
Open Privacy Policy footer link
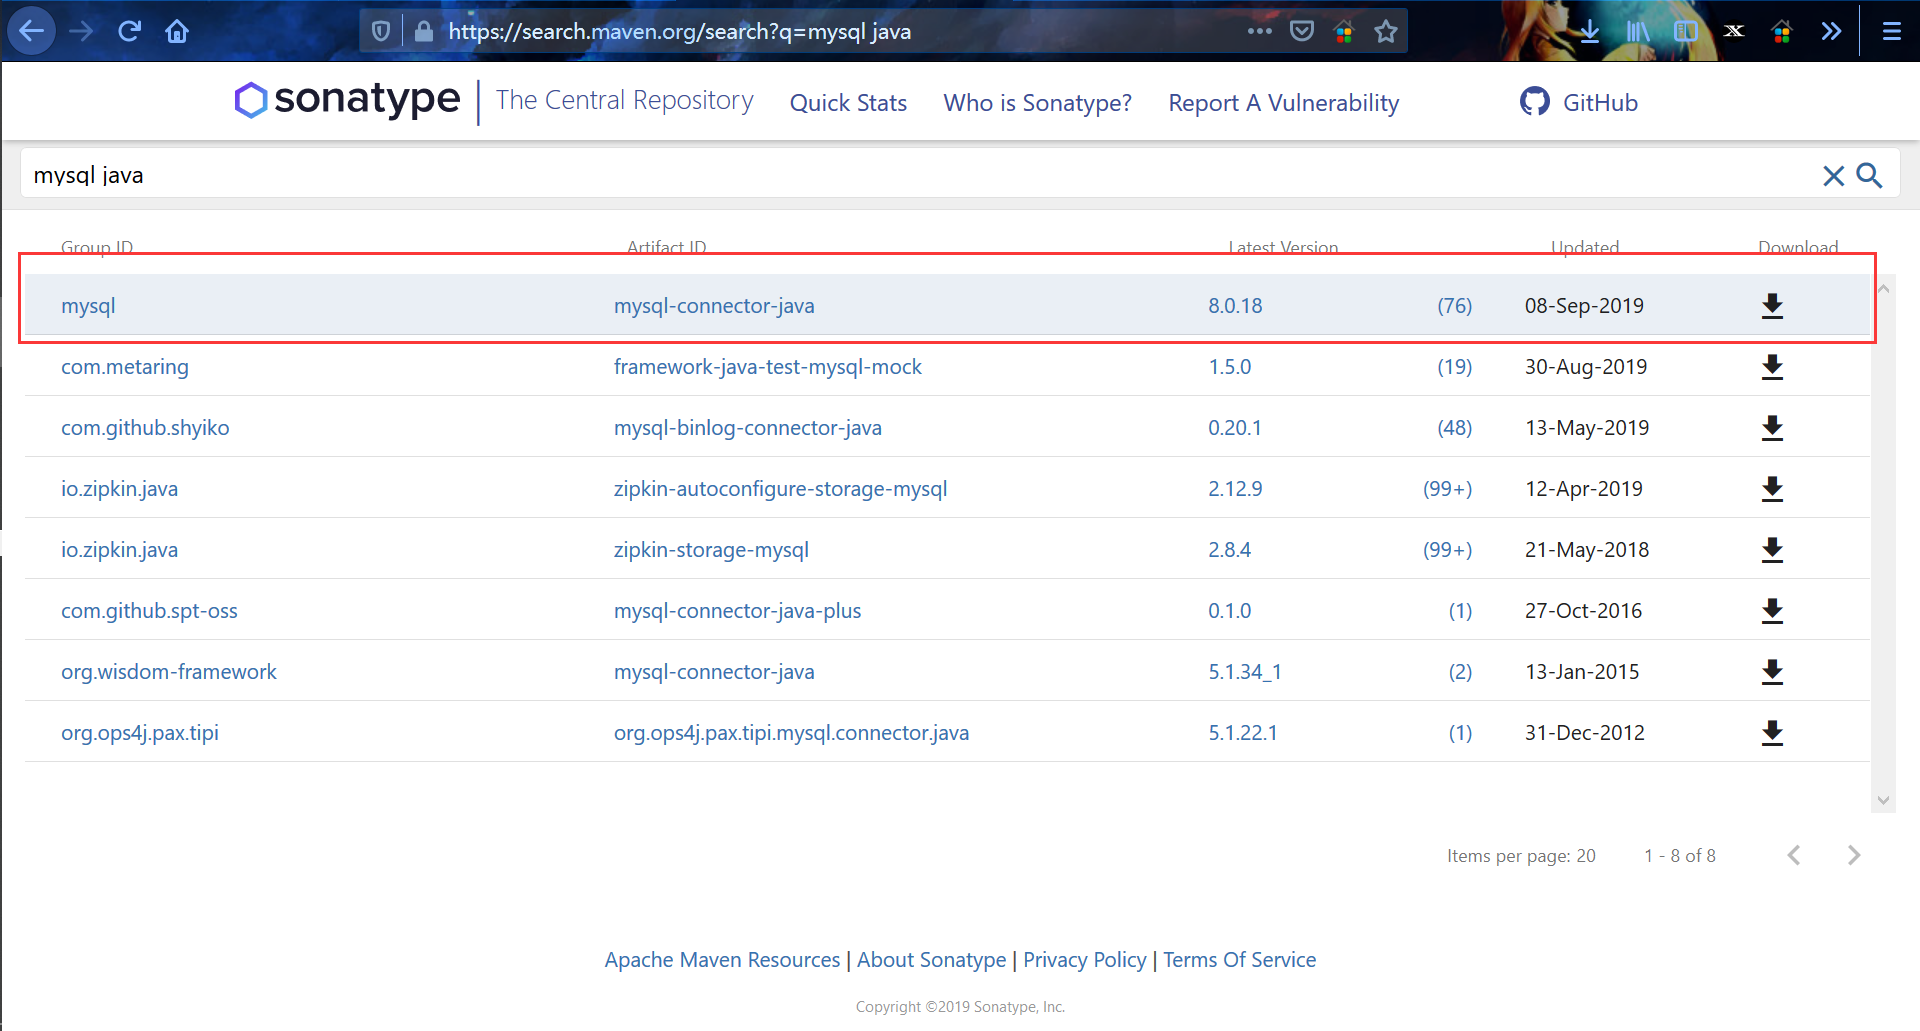point(1084,960)
